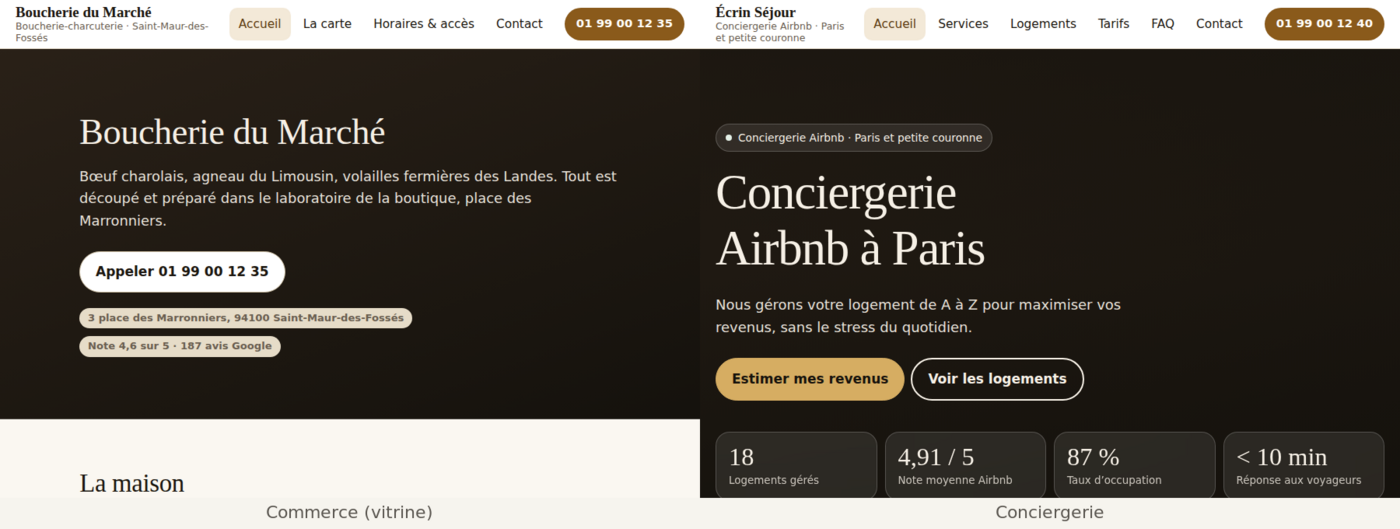This screenshot has height=529, width=1400.
Task: Click the 18 Logements gérés stat card
Action: tap(796, 466)
